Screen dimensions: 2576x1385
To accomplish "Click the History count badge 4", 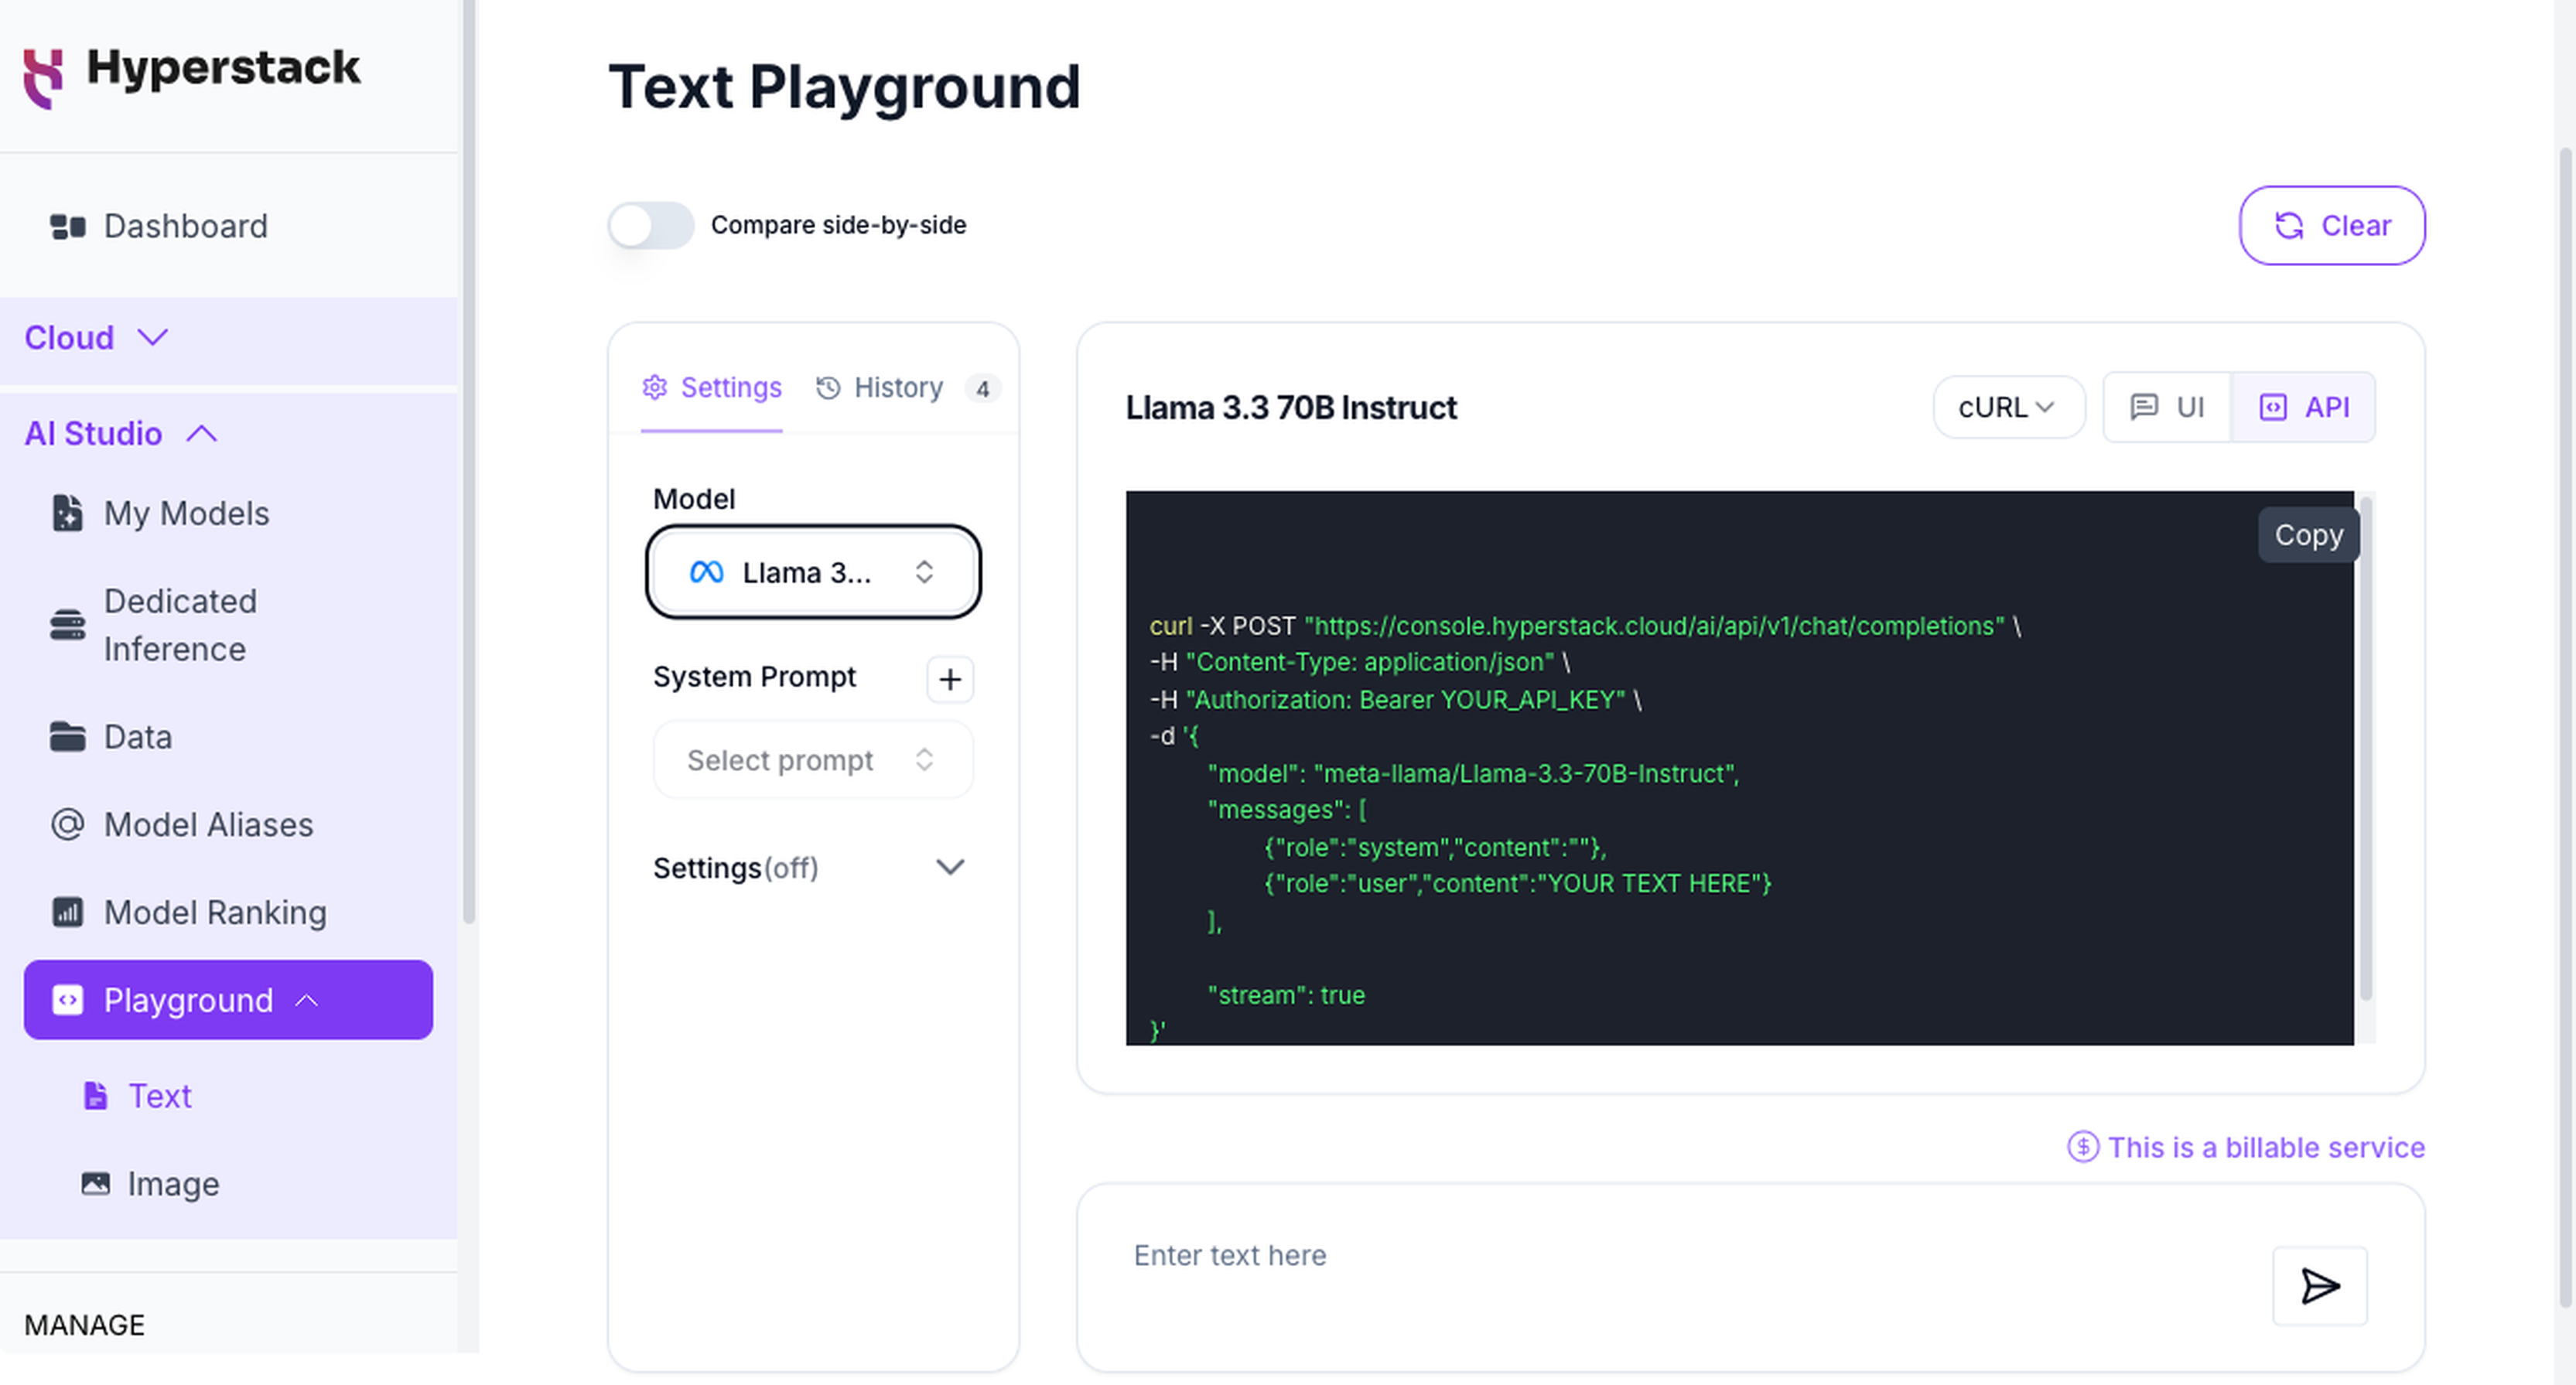I will [x=982, y=389].
